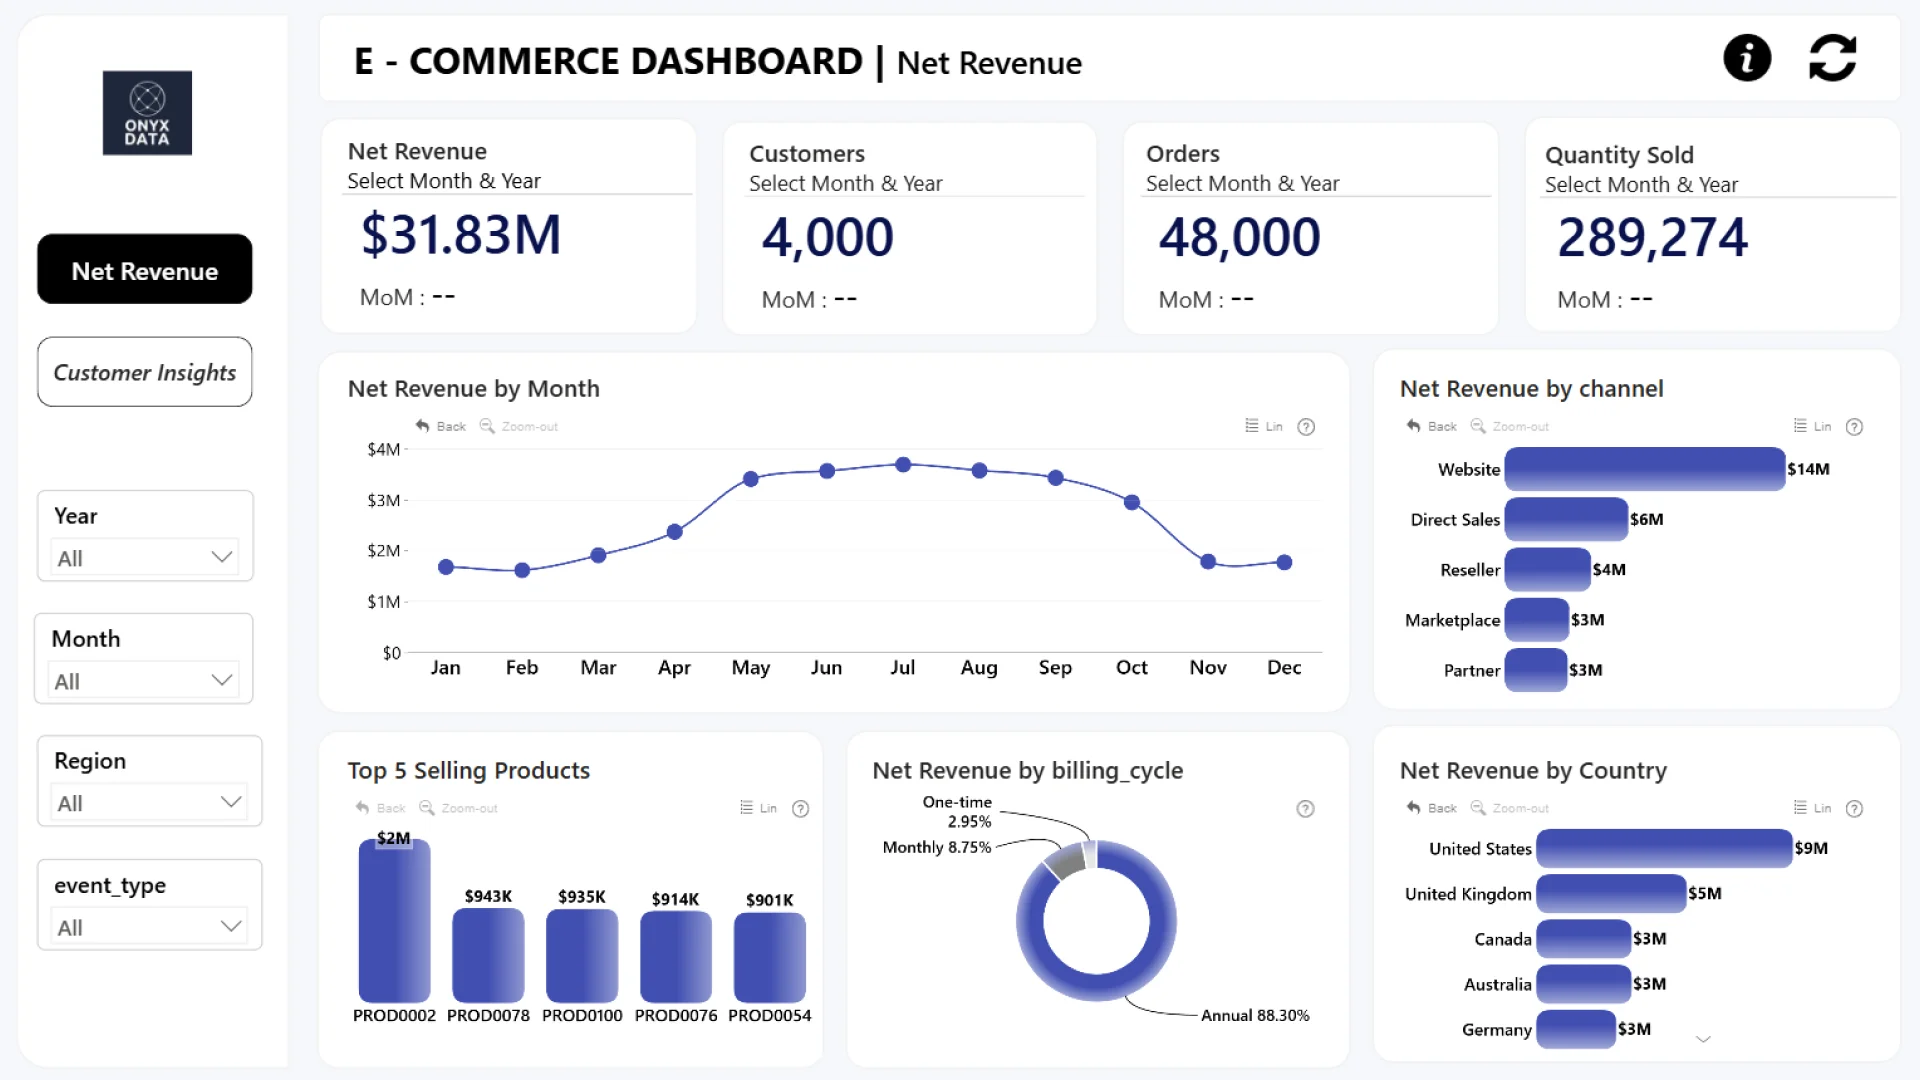
Task: Open help icon in Net Revenue by billing_cycle
Action: 1305,809
